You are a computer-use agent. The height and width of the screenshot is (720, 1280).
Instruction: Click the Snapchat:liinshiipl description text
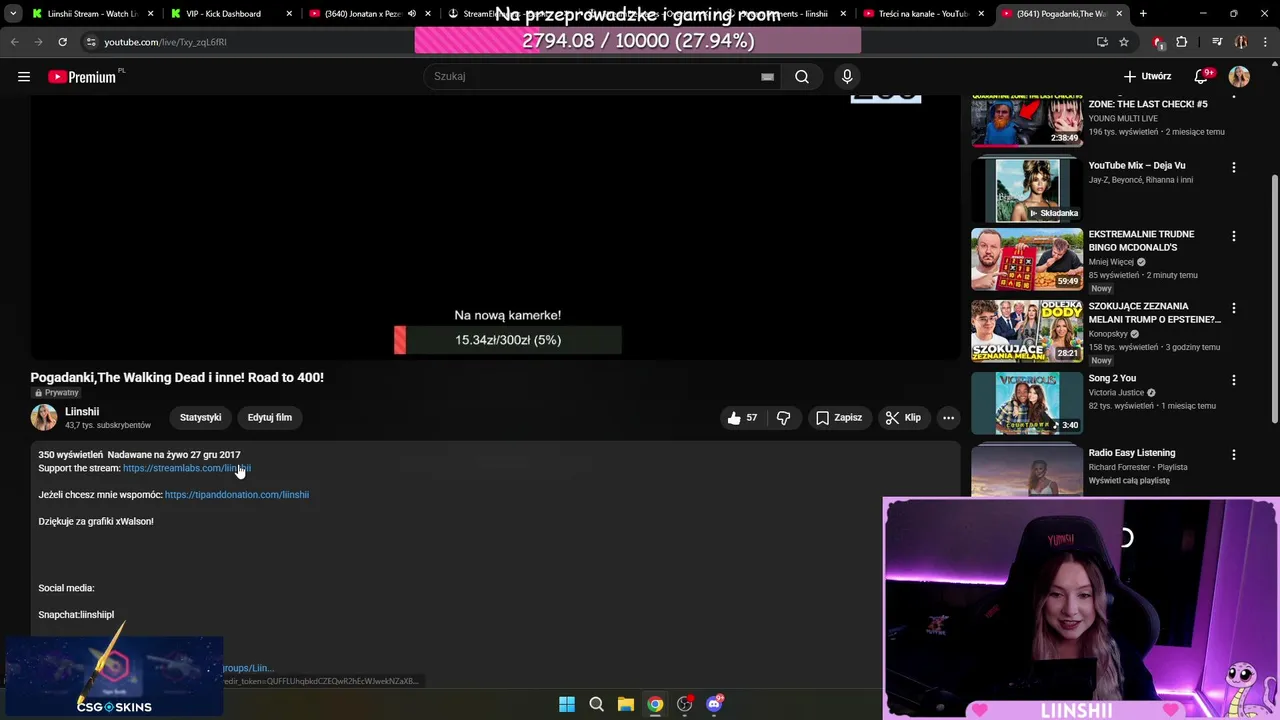click(76, 615)
